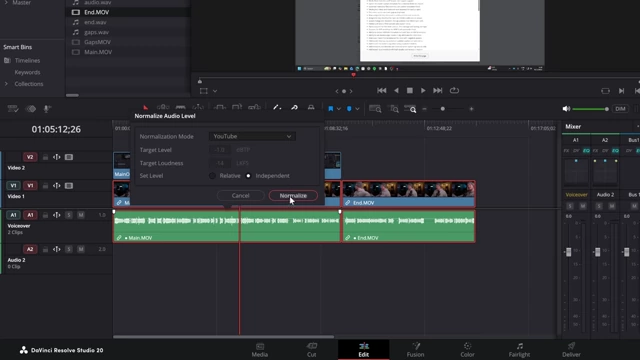The width and height of the screenshot is (640, 360).
Task: Click the blue marker icon
Action: (349, 109)
